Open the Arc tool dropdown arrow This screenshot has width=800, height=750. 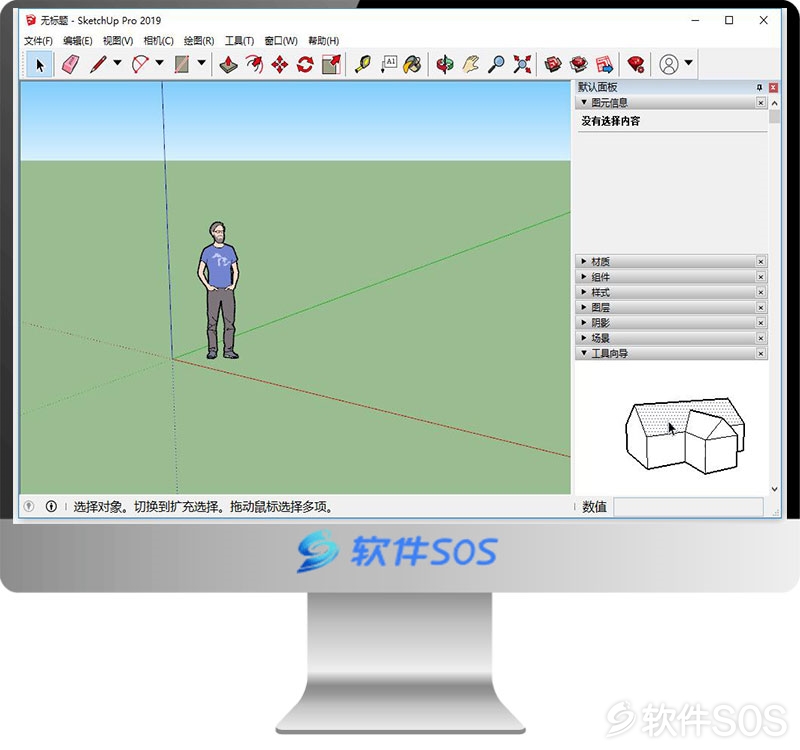(x=160, y=63)
